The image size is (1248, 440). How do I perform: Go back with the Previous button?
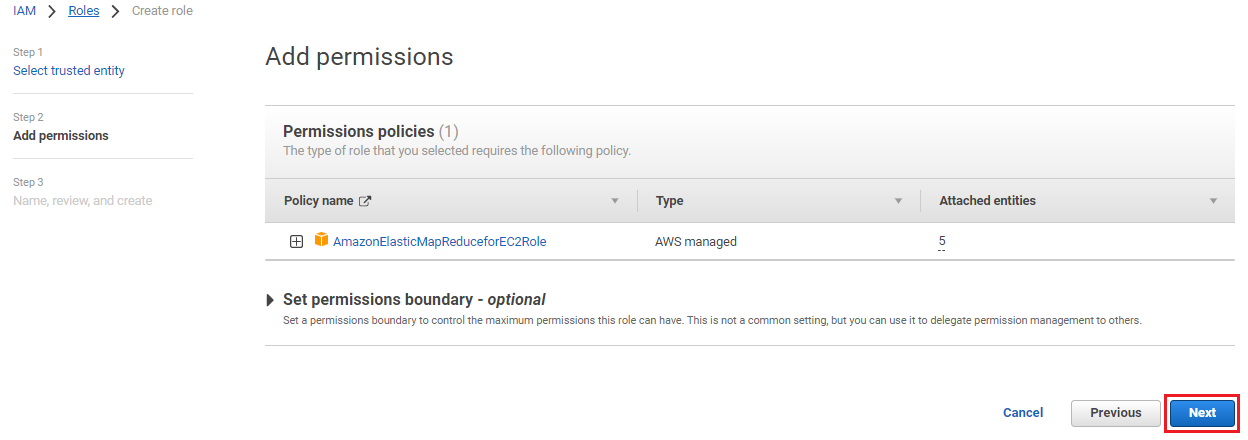point(1115,412)
